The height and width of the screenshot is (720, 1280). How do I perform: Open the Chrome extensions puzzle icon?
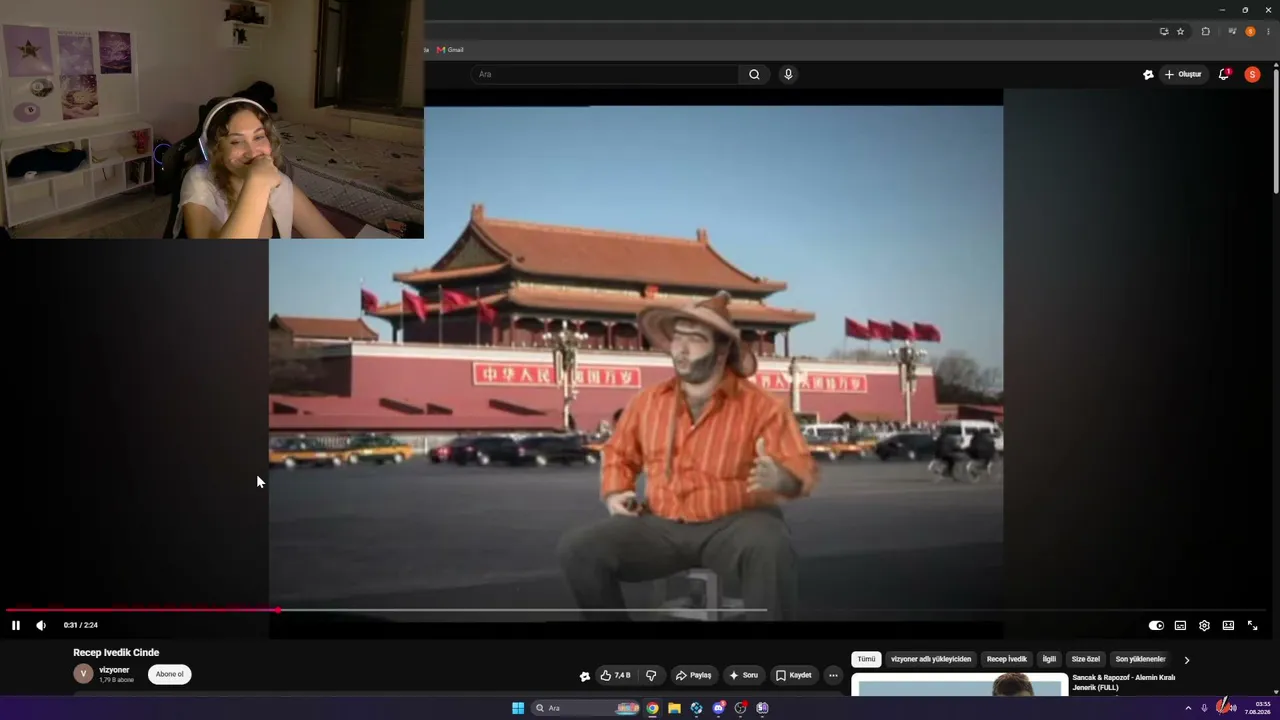pyautogui.click(x=1206, y=31)
